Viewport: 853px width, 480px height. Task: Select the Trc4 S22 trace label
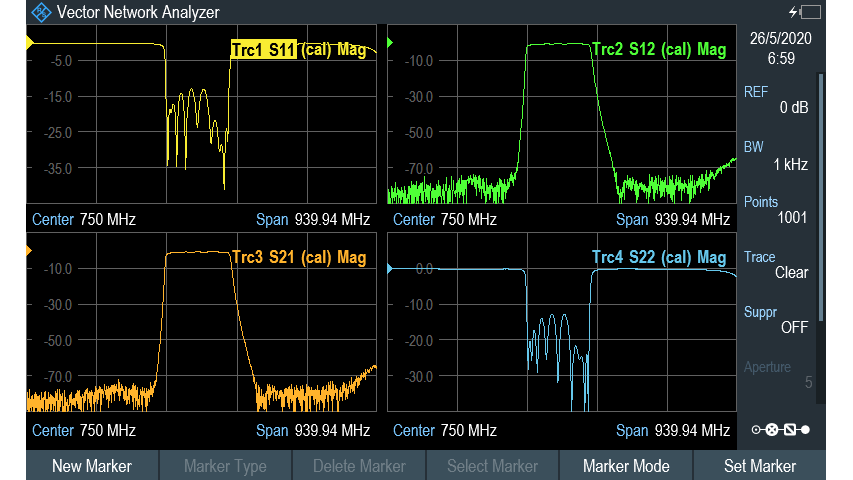point(658,258)
